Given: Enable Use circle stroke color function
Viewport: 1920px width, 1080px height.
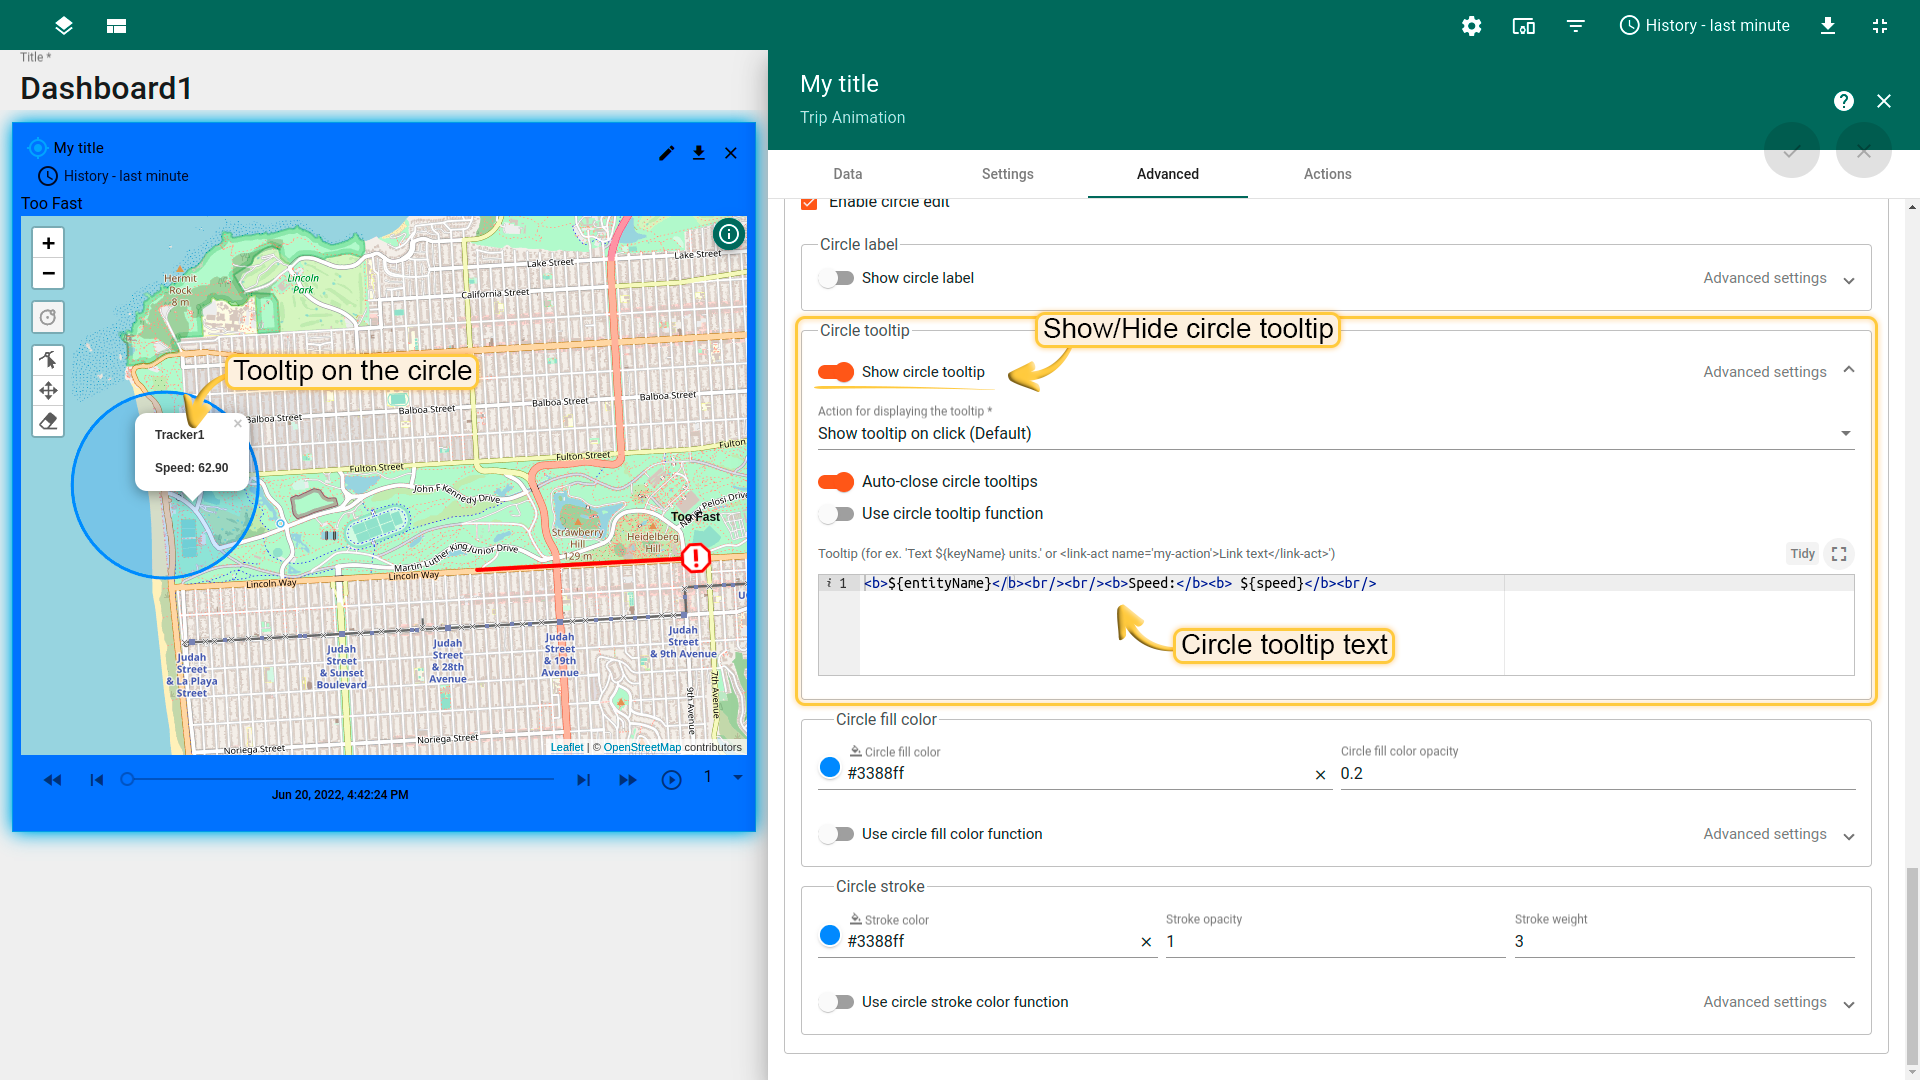Looking at the screenshot, I should [836, 1002].
